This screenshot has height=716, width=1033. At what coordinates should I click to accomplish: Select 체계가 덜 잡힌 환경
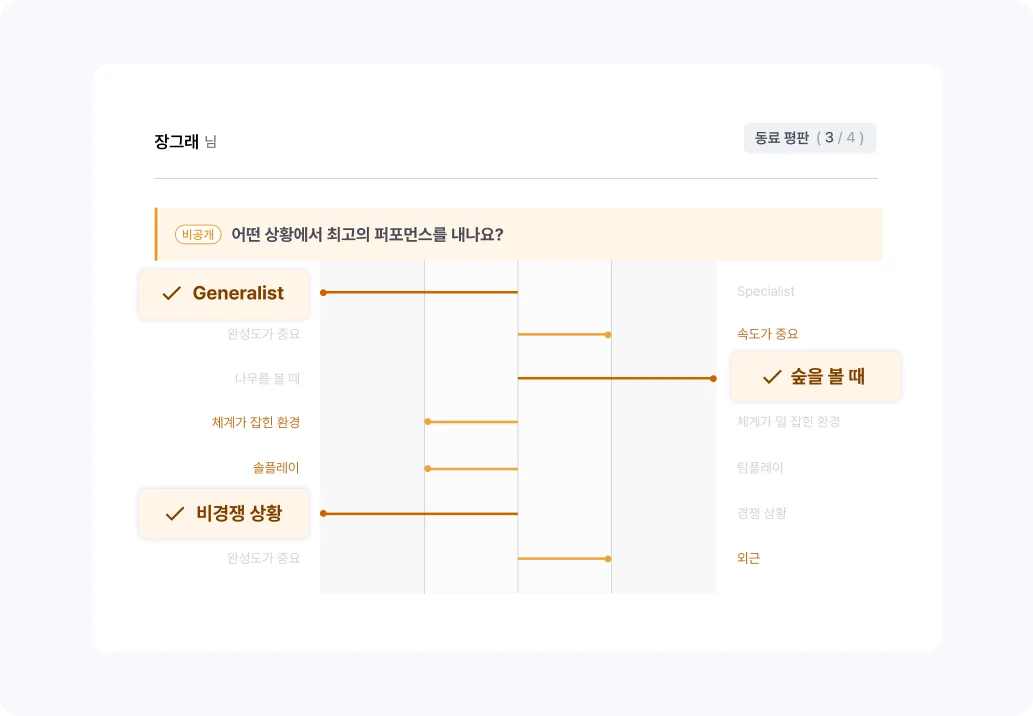pos(790,422)
